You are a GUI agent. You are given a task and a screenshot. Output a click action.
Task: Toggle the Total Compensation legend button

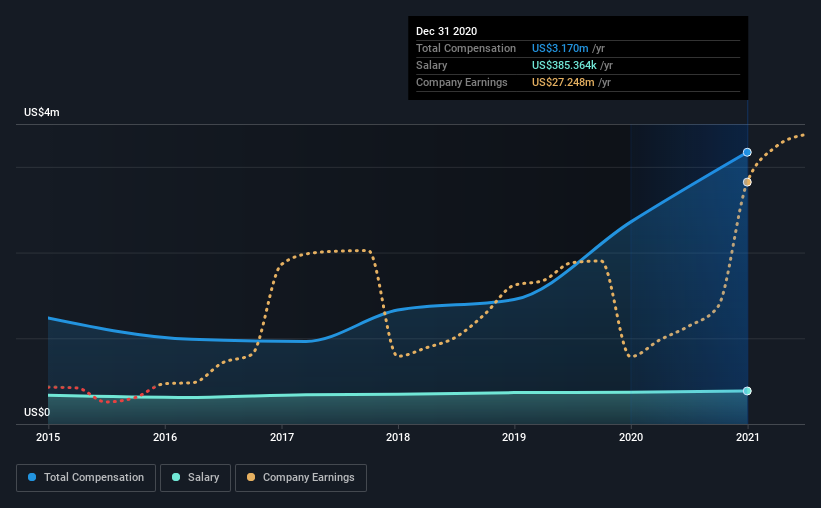coord(86,478)
